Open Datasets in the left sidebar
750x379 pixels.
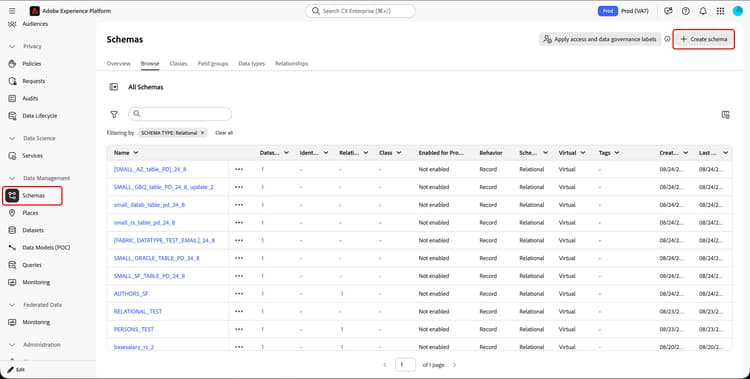point(33,230)
